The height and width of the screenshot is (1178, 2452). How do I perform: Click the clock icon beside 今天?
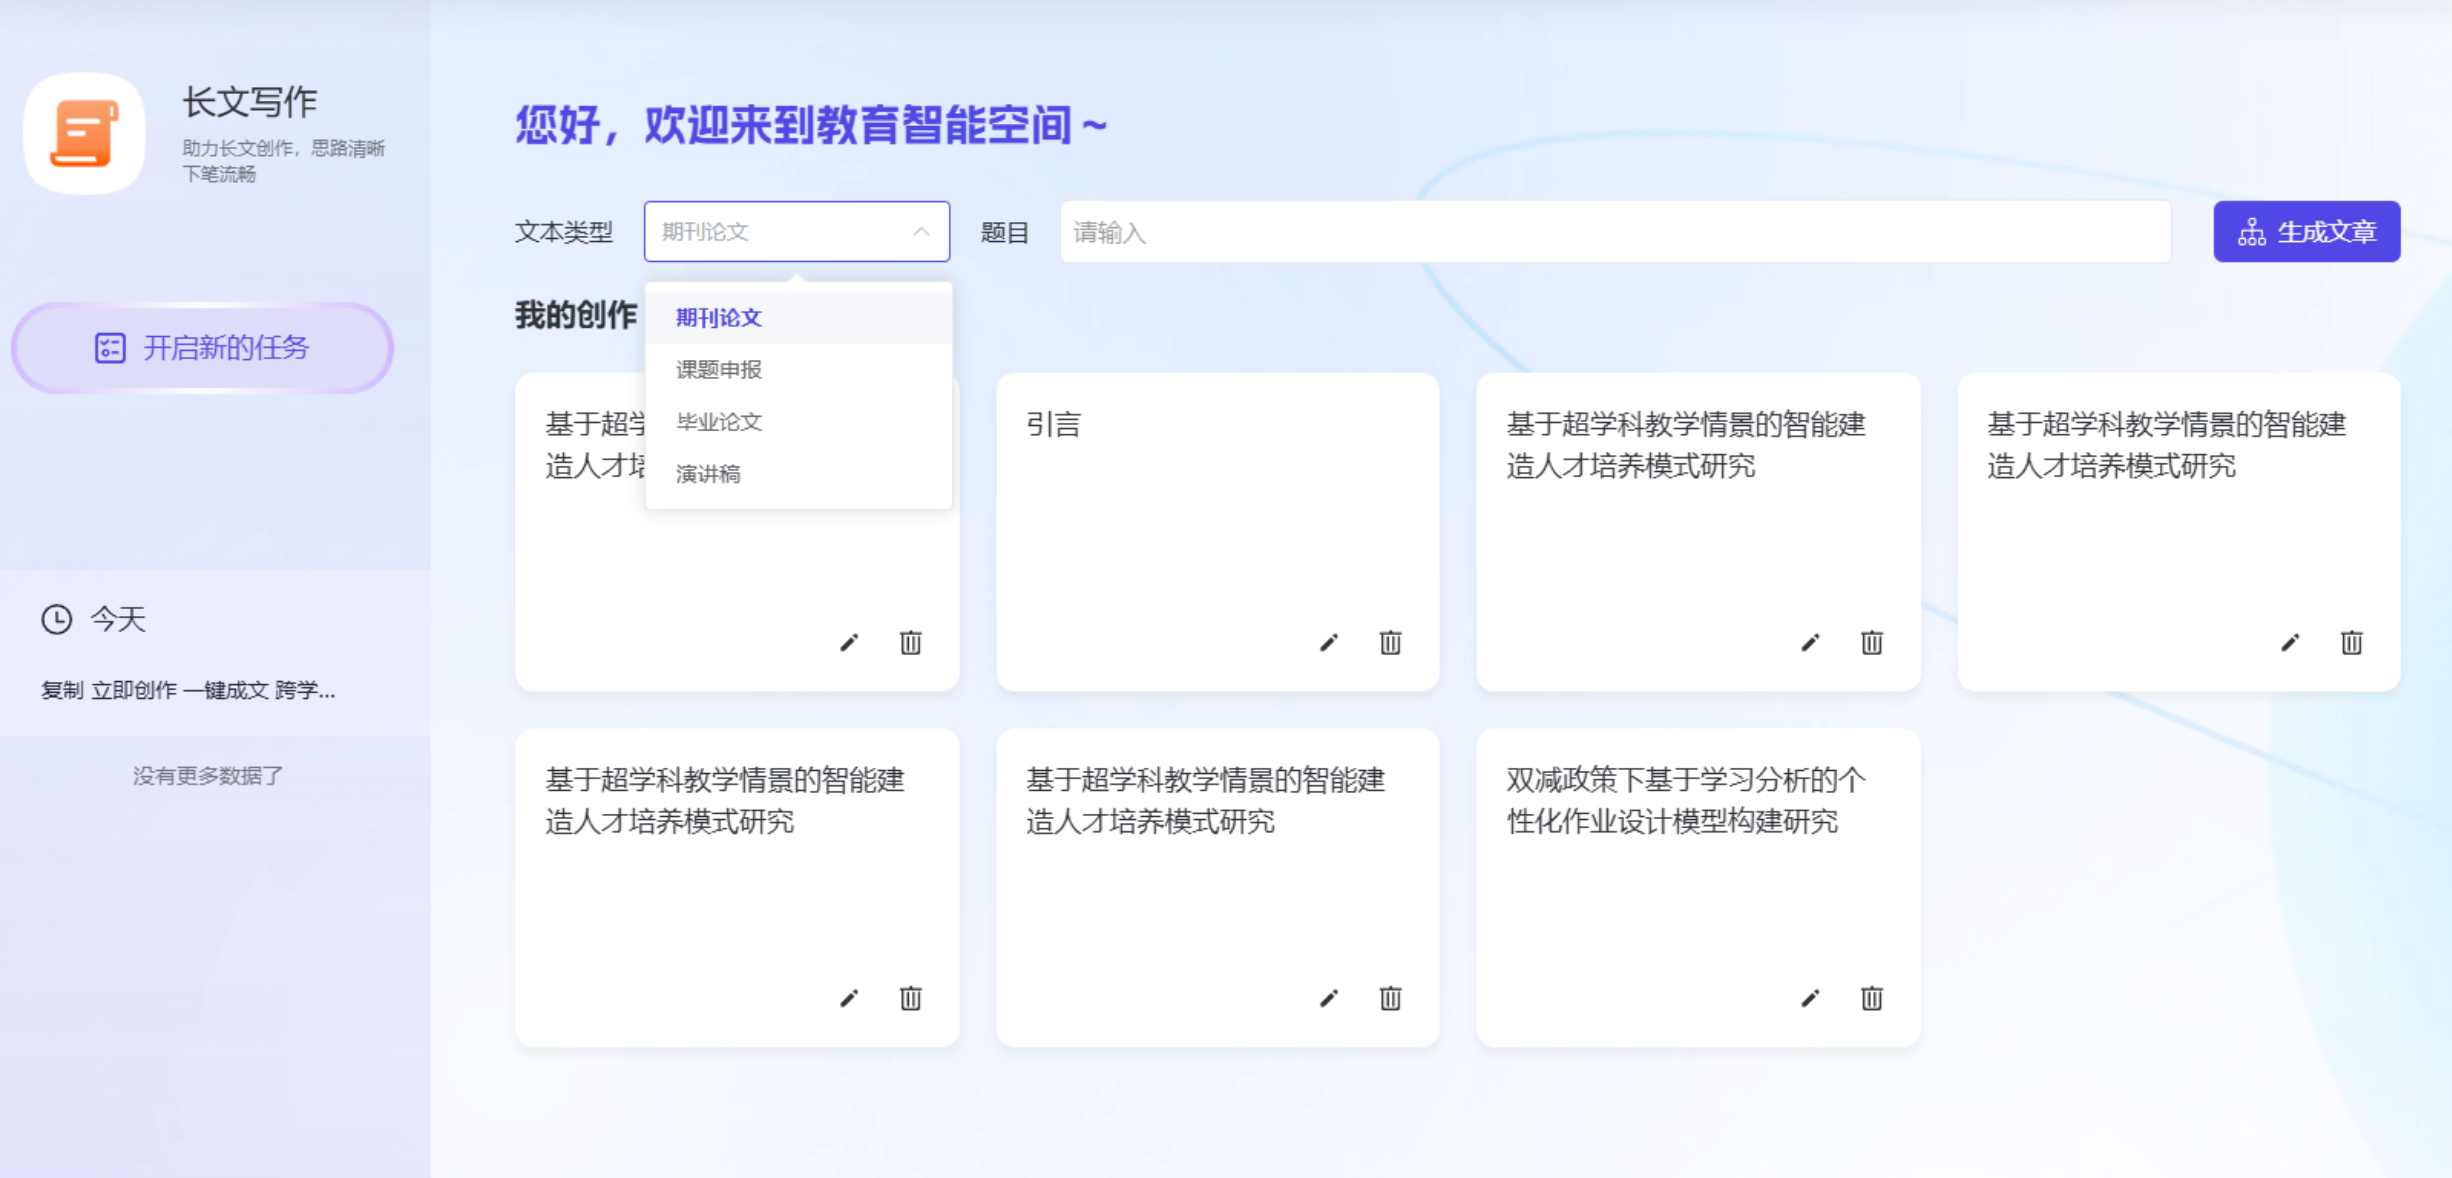[x=56, y=619]
